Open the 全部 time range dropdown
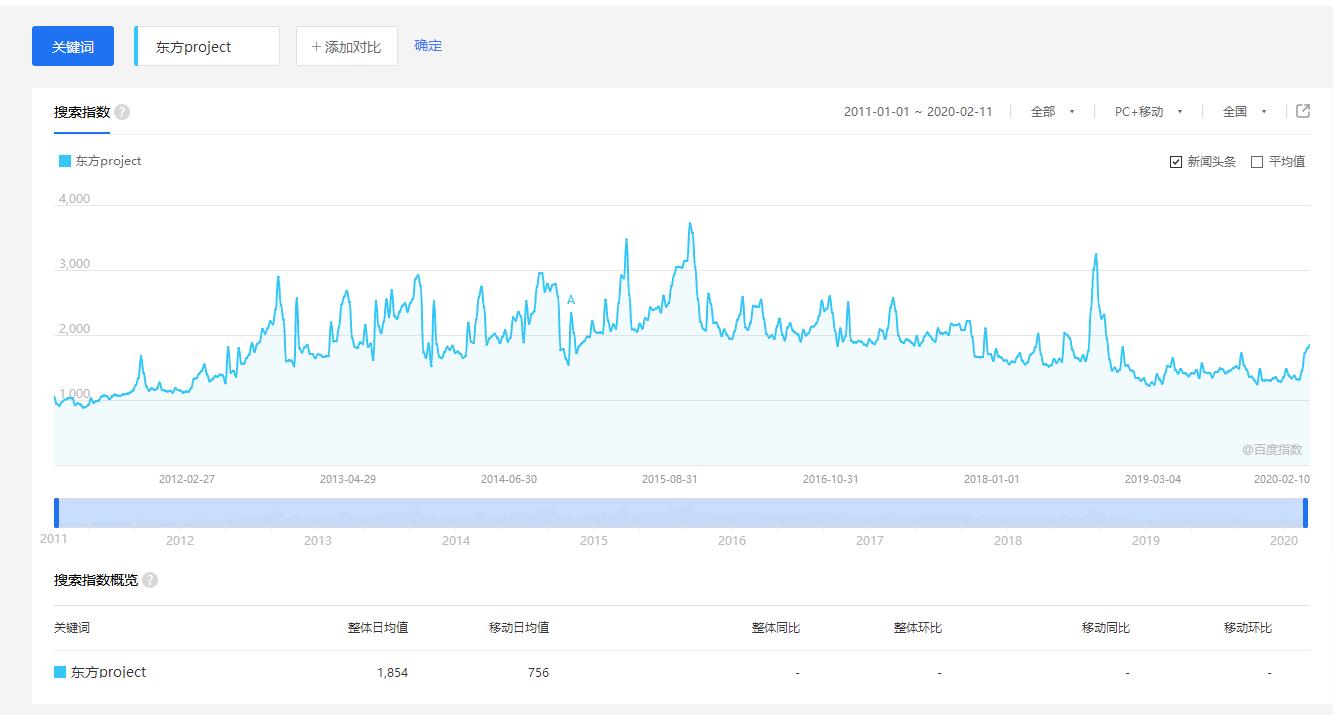Screen dimensions: 1333x715 pyautogui.click(x=1052, y=112)
